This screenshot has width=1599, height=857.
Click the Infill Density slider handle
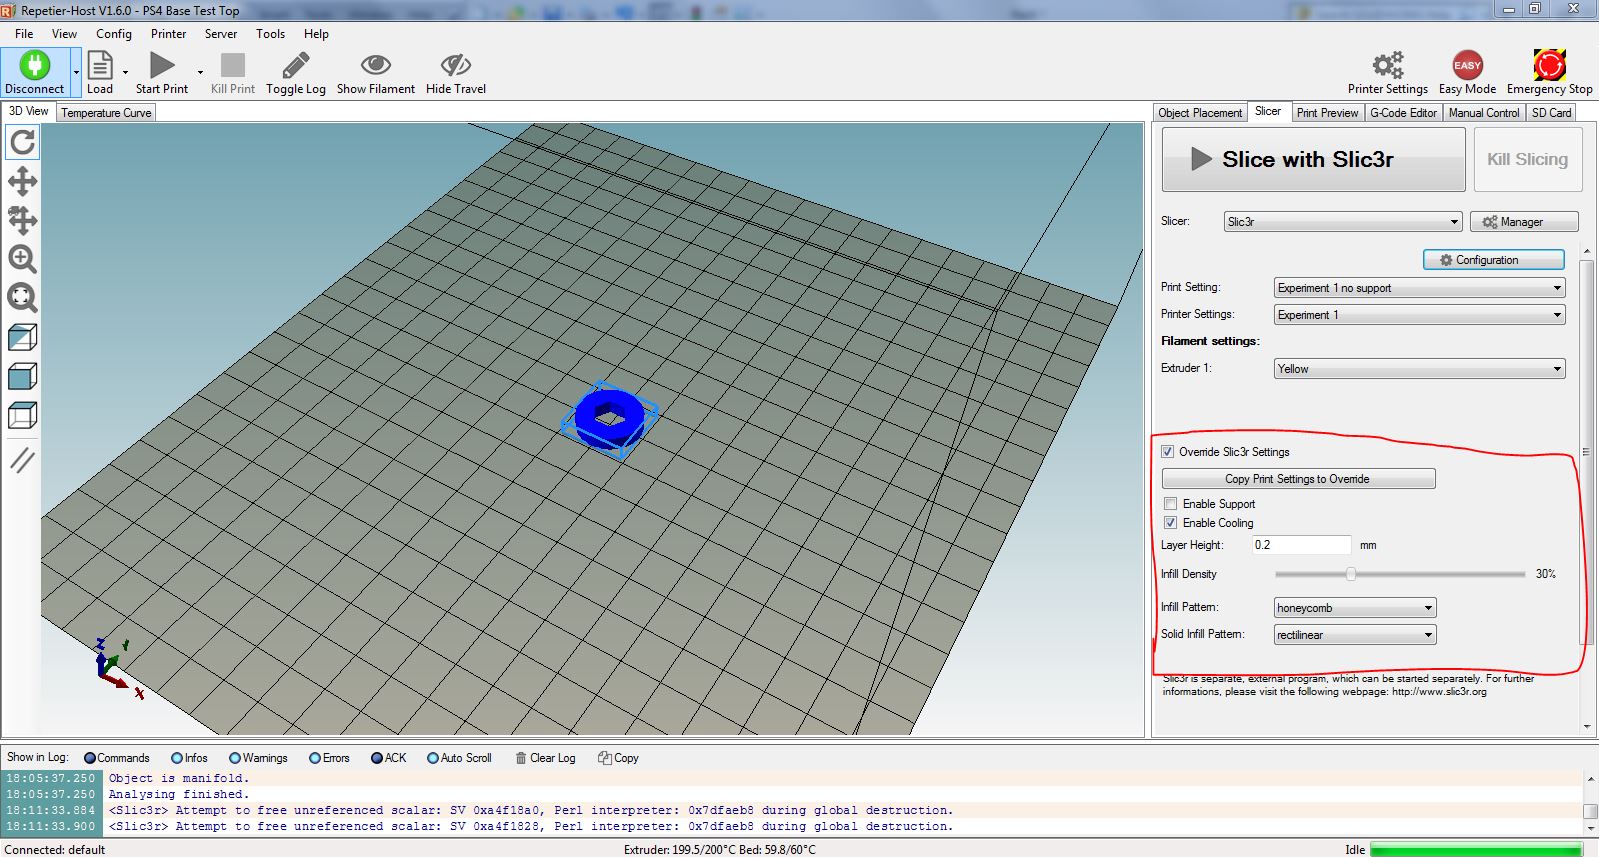1351,574
